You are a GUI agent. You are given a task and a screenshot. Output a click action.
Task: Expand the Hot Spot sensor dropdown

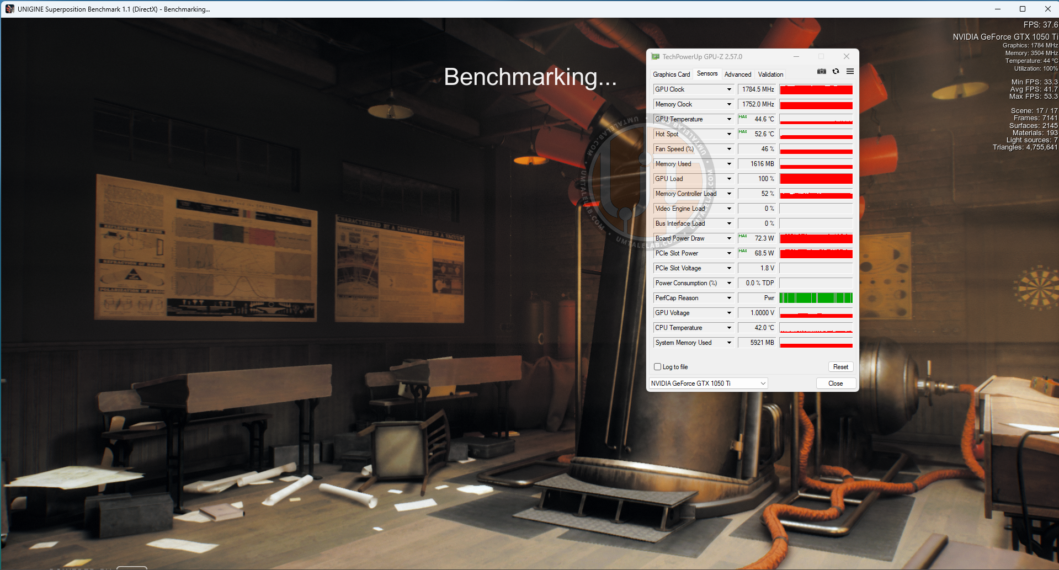pos(729,134)
